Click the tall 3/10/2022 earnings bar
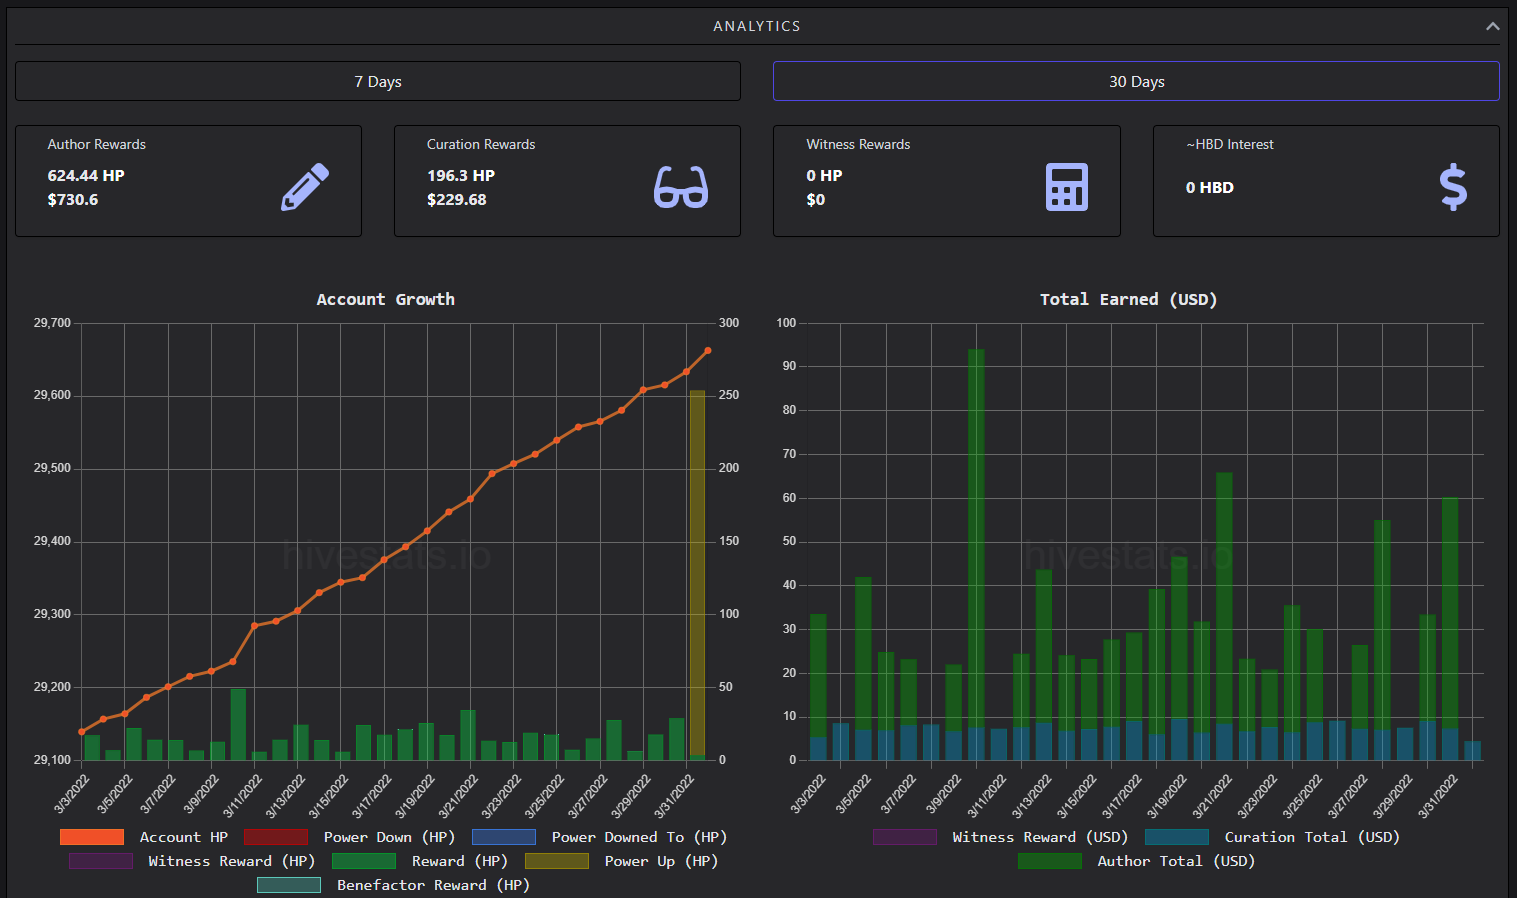This screenshot has width=1517, height=898. [976, 554]
